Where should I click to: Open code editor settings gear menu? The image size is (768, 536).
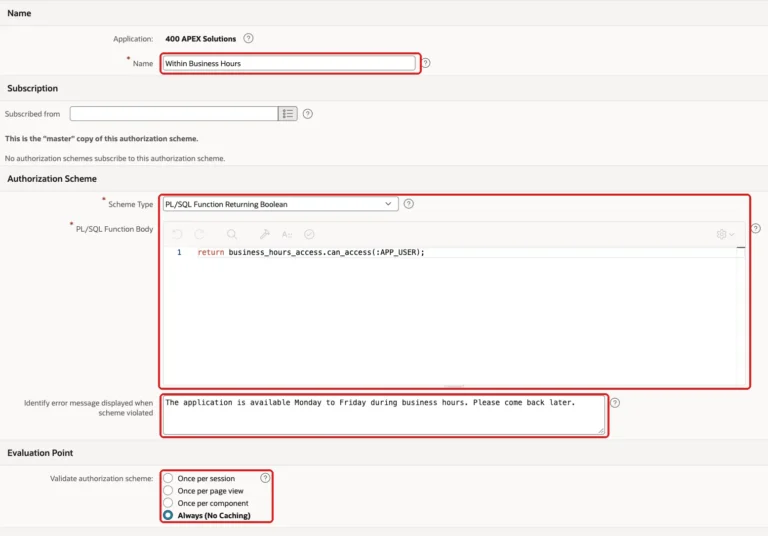(x=725, y=234)
